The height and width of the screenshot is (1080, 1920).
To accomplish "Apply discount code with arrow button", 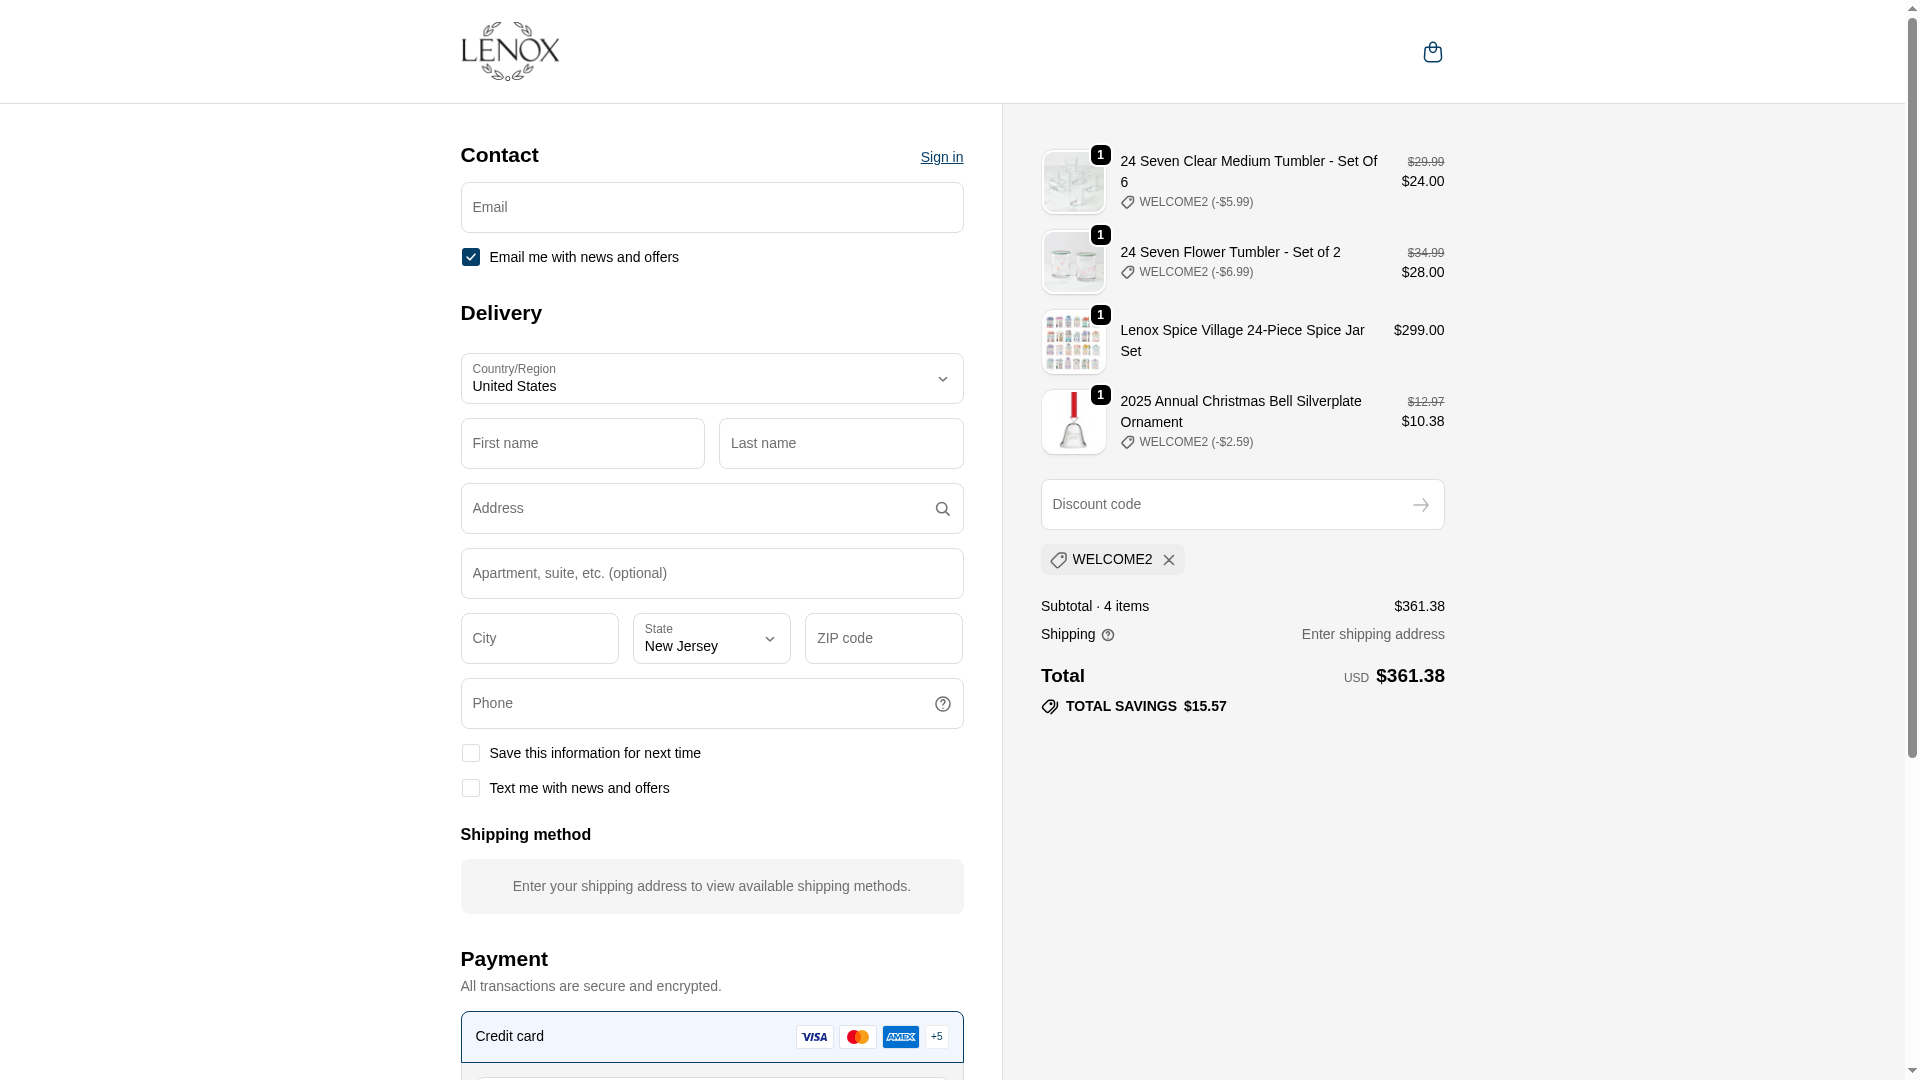I will [x=1420, y=505].
